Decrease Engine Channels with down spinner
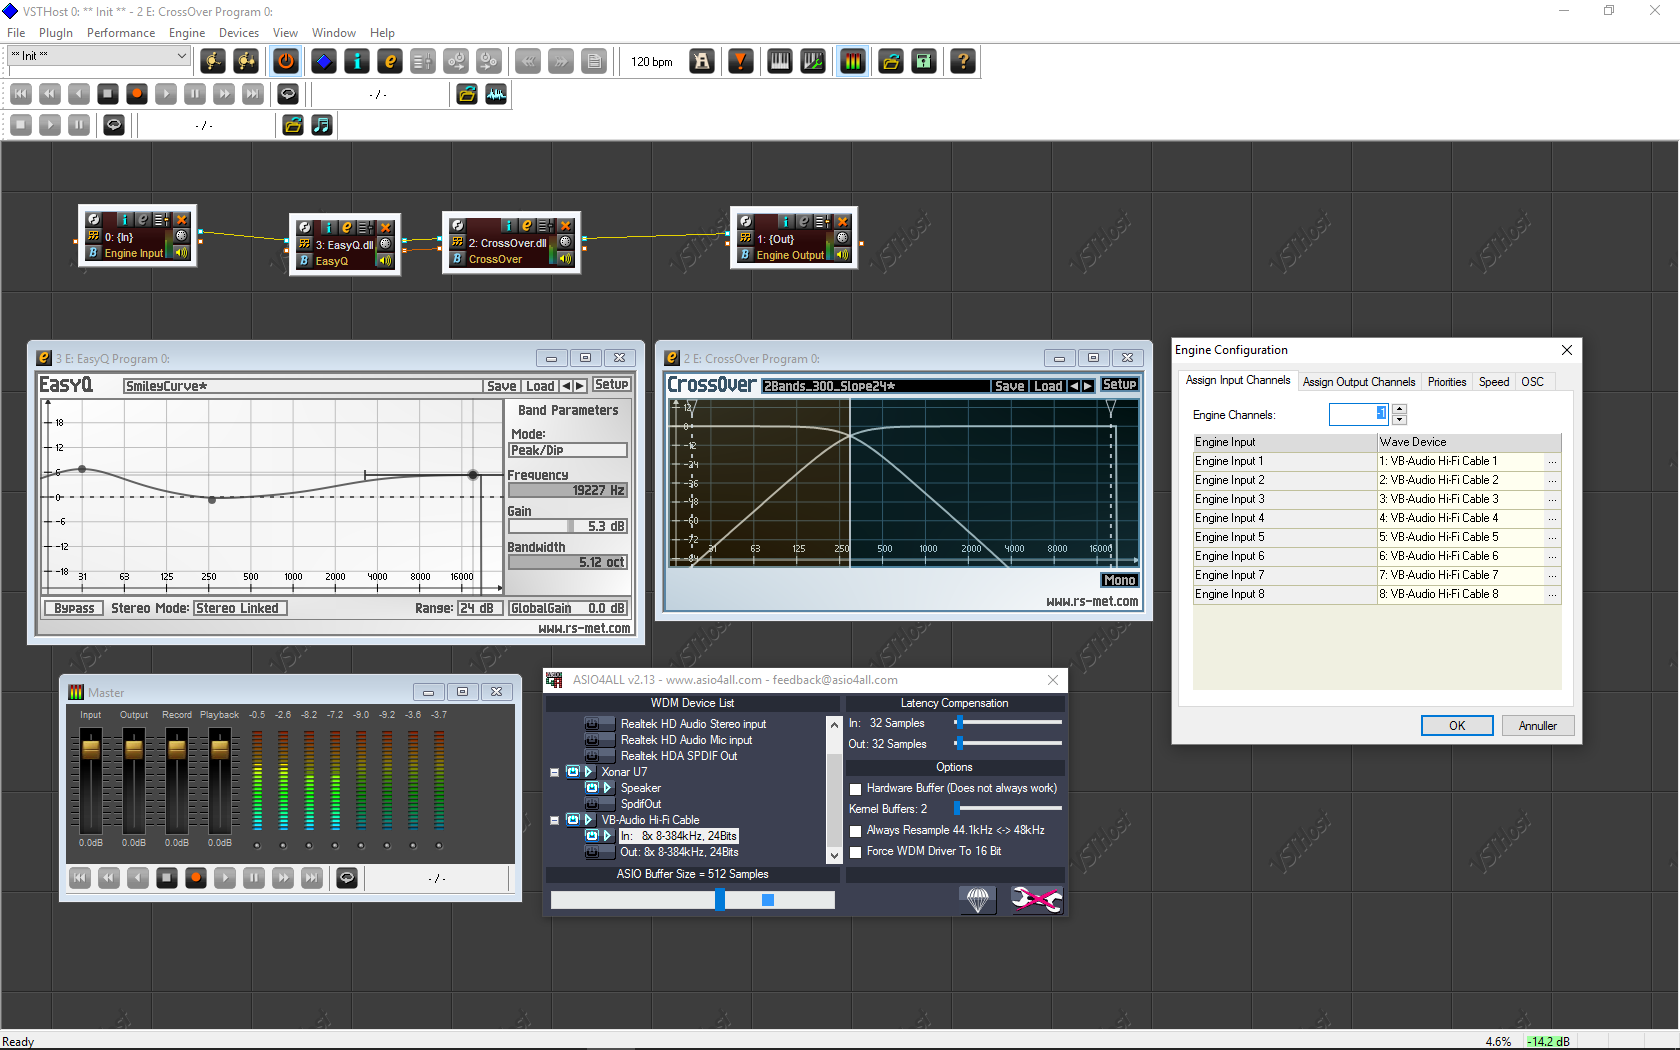 point(1399,420)
